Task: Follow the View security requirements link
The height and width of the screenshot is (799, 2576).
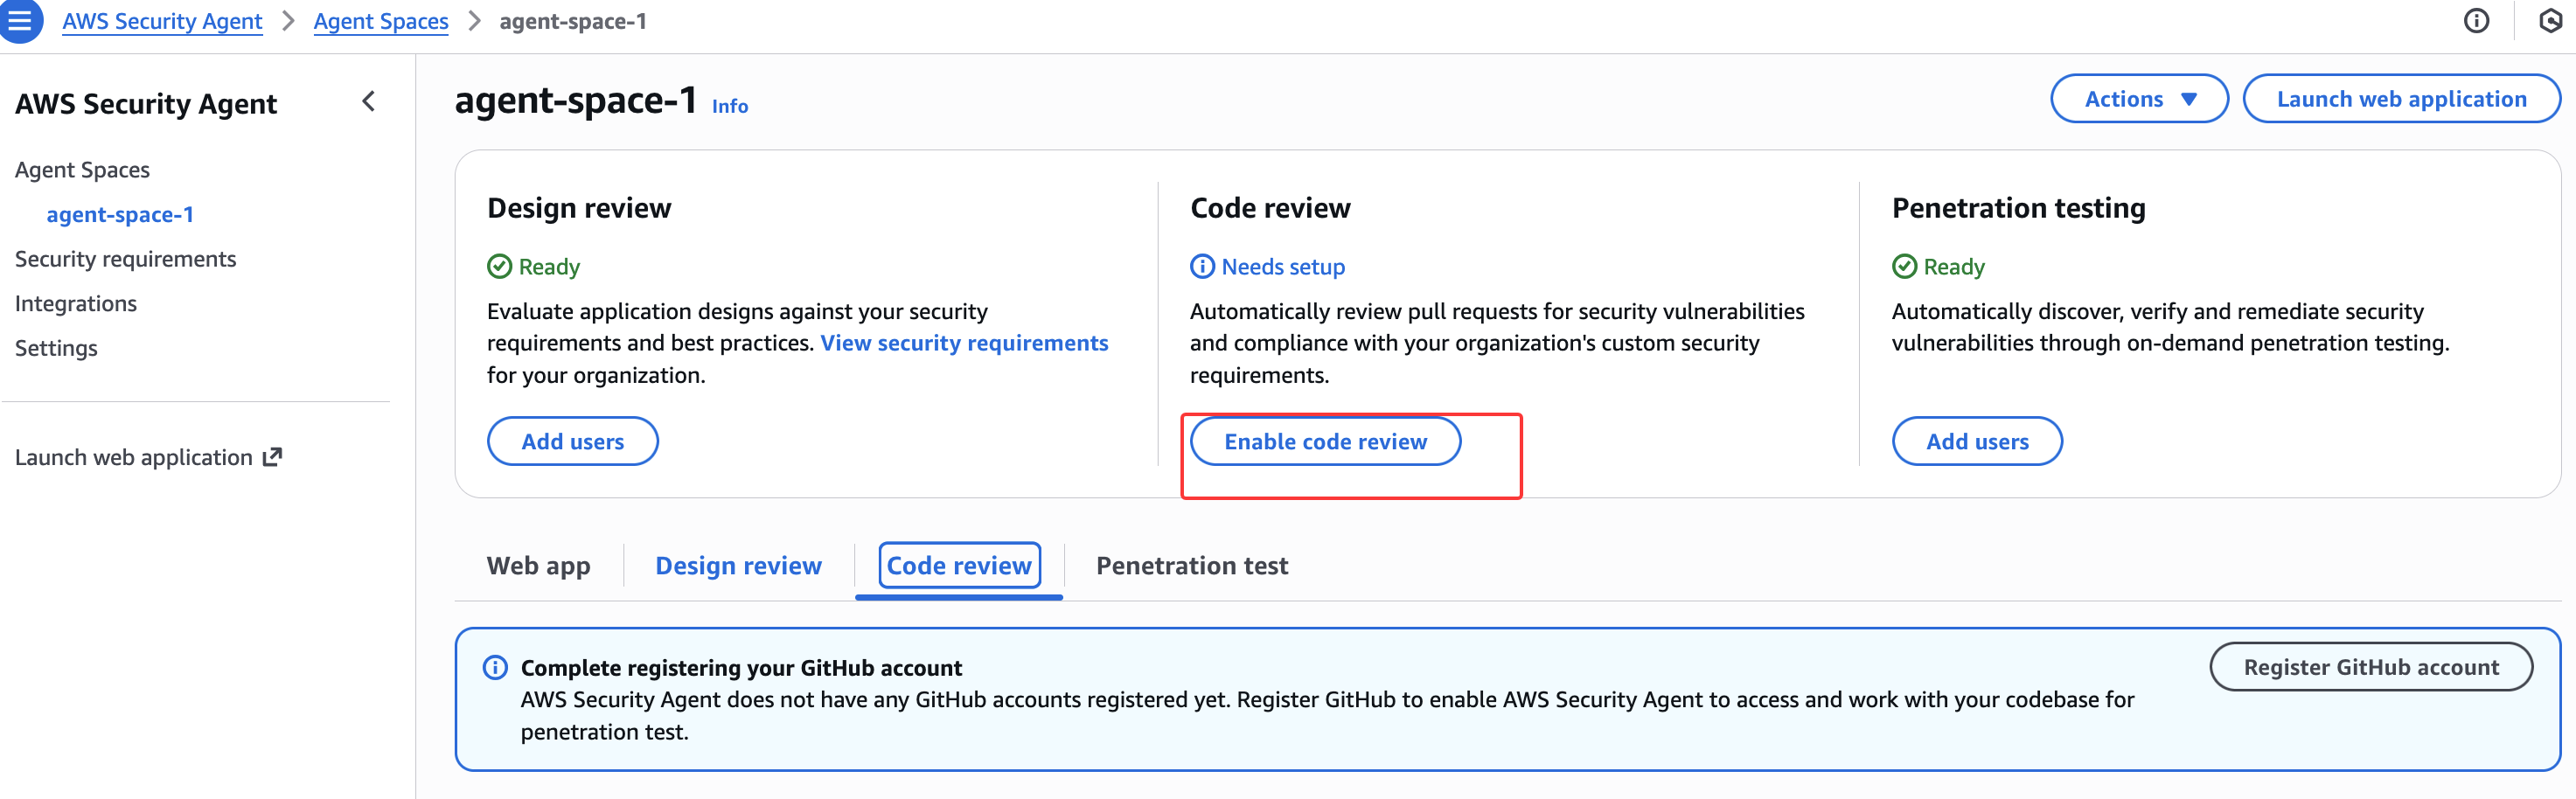Action: tap(963, 343)
